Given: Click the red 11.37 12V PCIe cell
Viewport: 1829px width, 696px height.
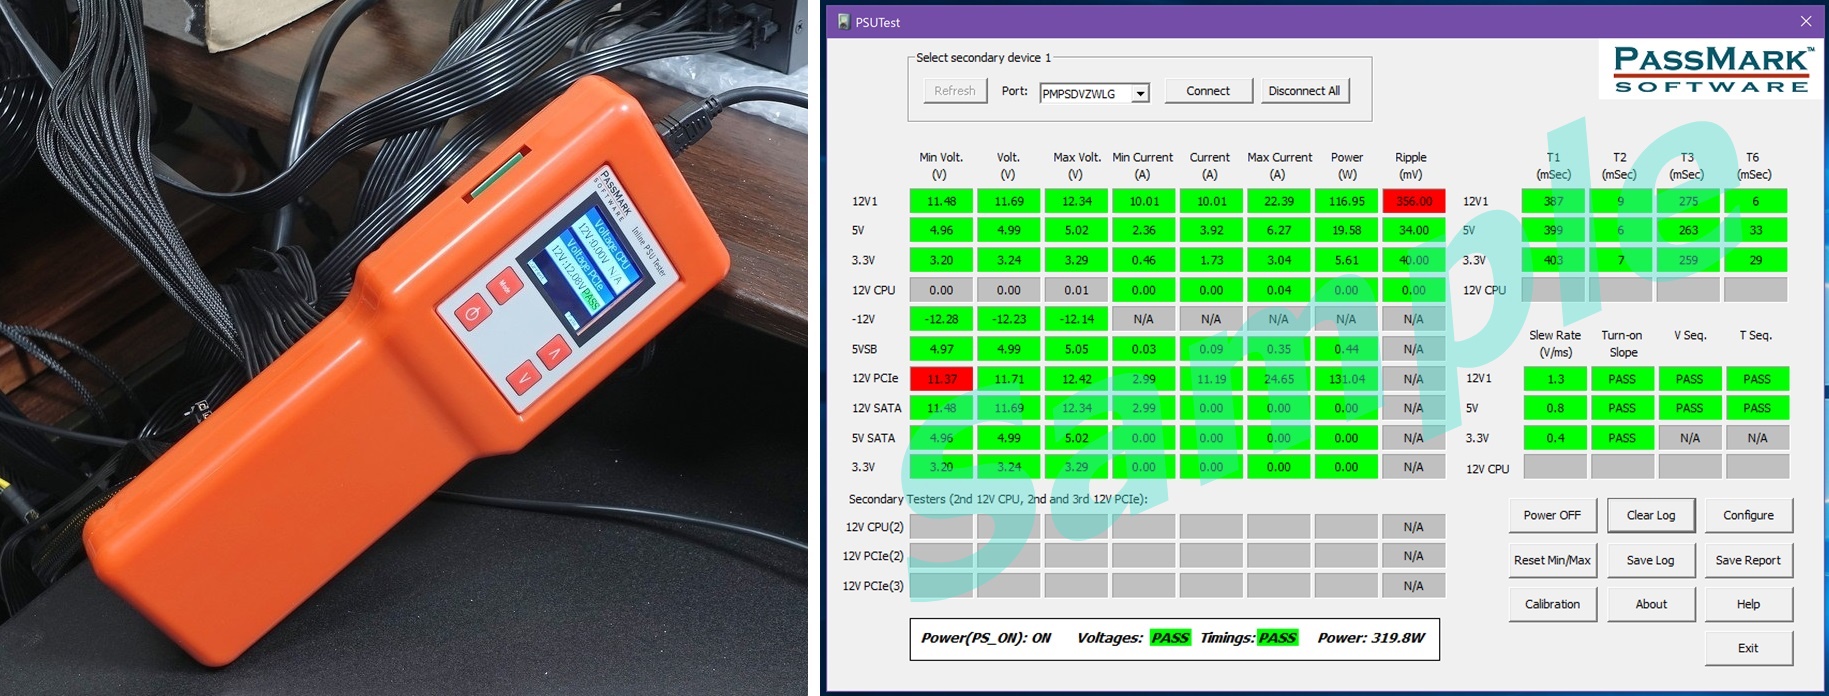Looking at the screenshot, I should (941, 379).
